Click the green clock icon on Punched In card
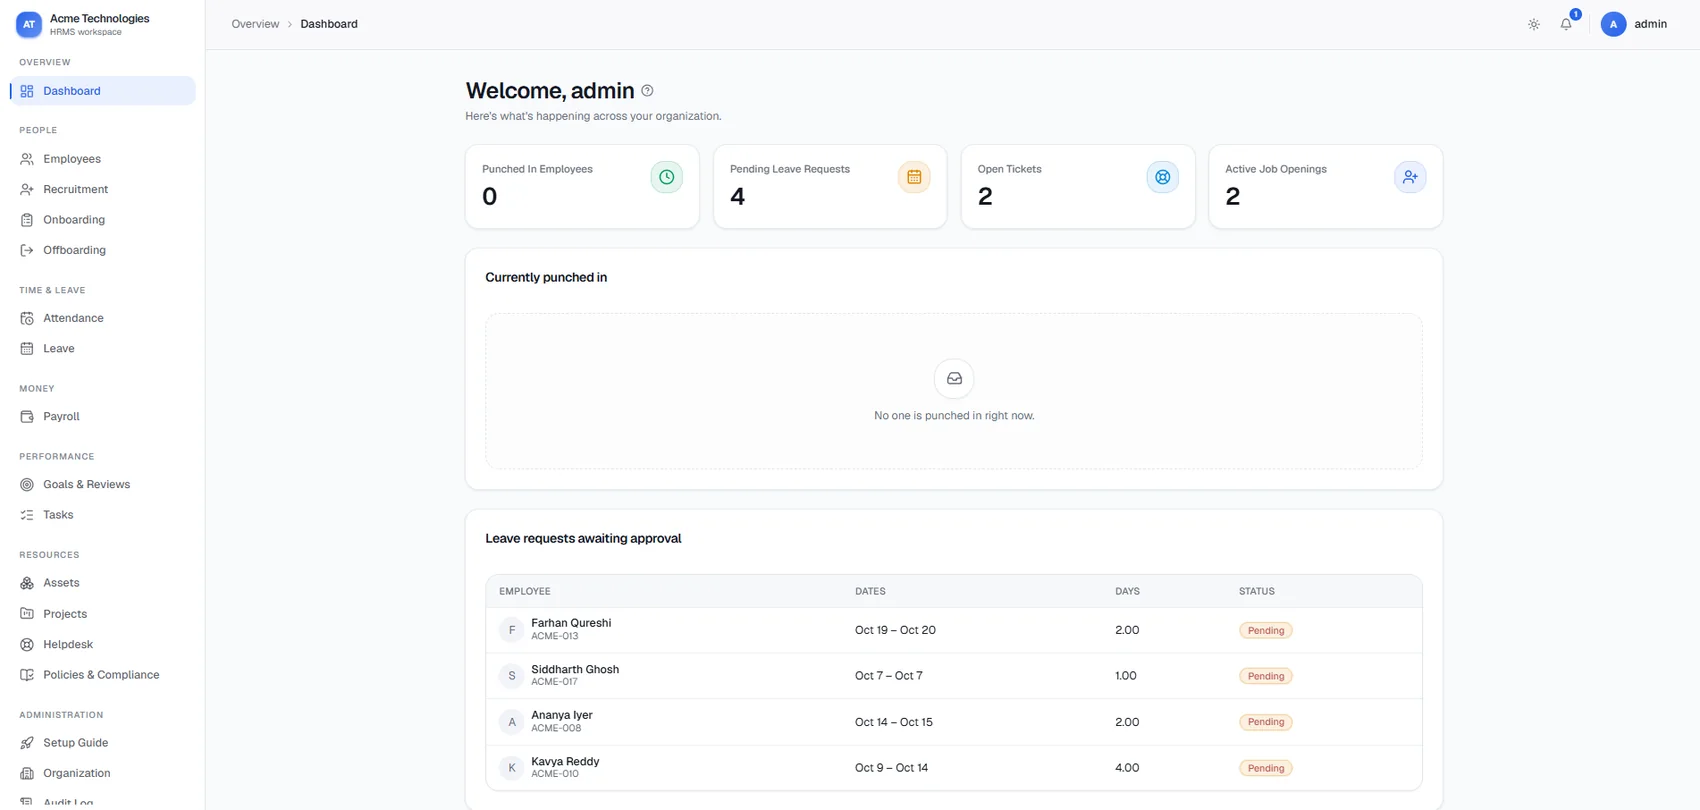This screenshot has width=1700, height=810. (667, 177)
